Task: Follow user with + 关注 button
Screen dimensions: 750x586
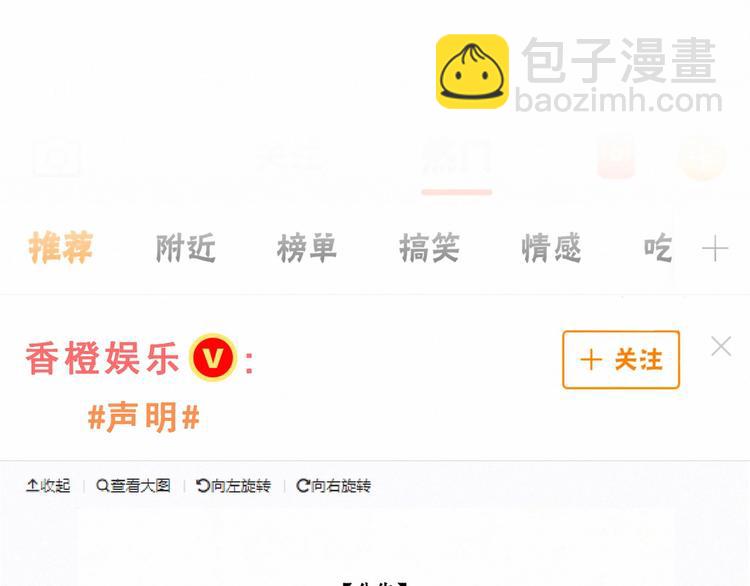Action: (621, 360)
